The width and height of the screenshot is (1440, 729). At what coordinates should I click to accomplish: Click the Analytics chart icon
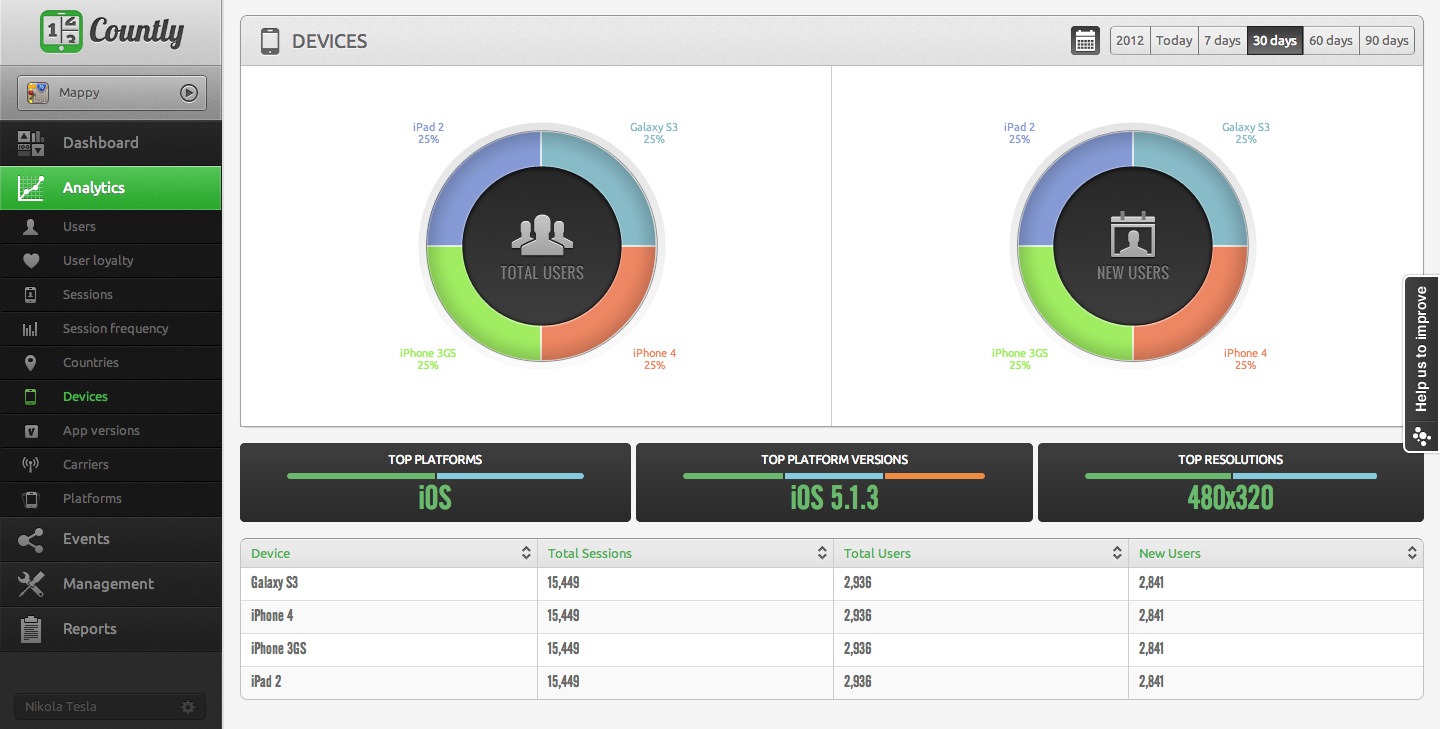click(x=31, y=188)
